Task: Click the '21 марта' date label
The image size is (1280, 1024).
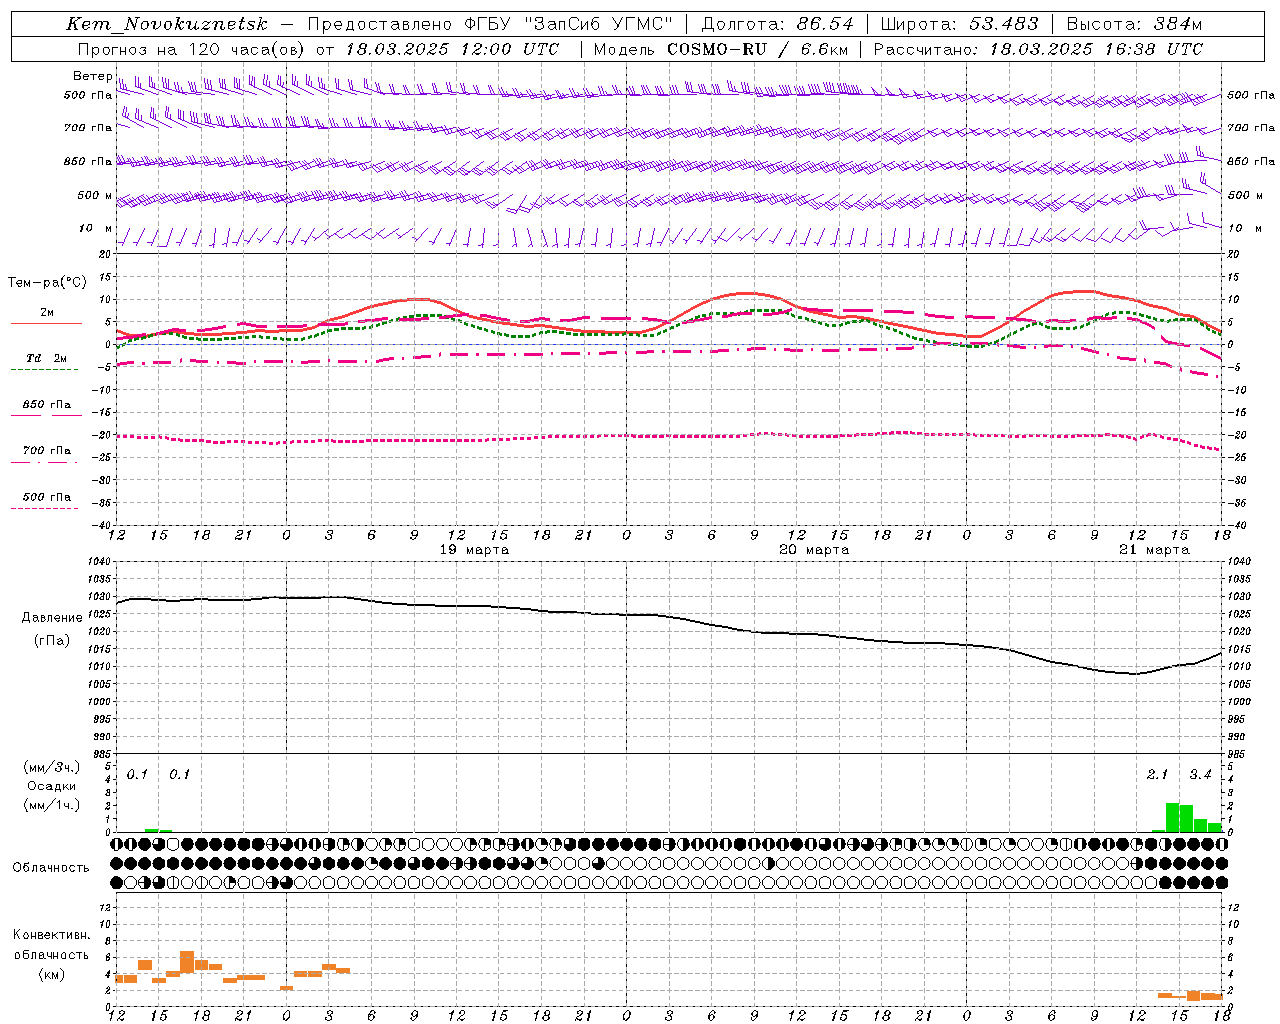Action: click(x=1154, y=550)
